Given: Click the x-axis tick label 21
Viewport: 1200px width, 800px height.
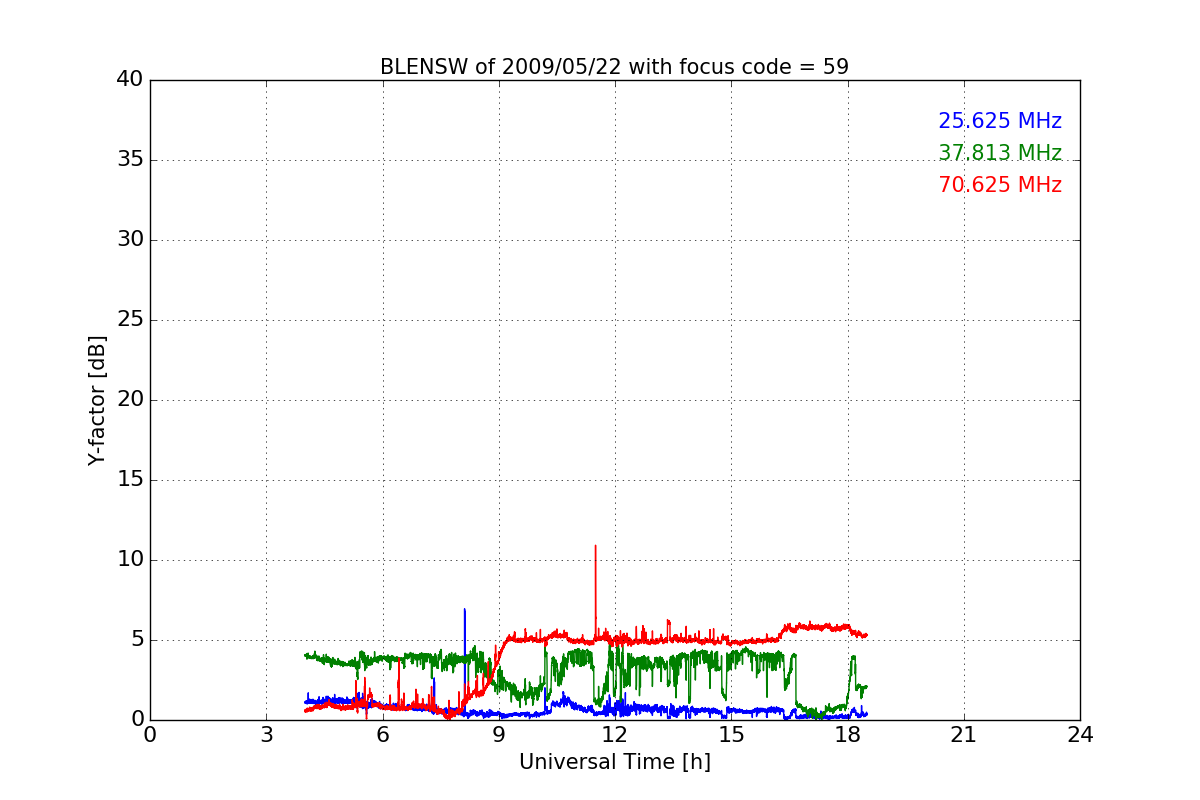Looking at the screenshot, I should pyautogui.click(x=964, y=735).
